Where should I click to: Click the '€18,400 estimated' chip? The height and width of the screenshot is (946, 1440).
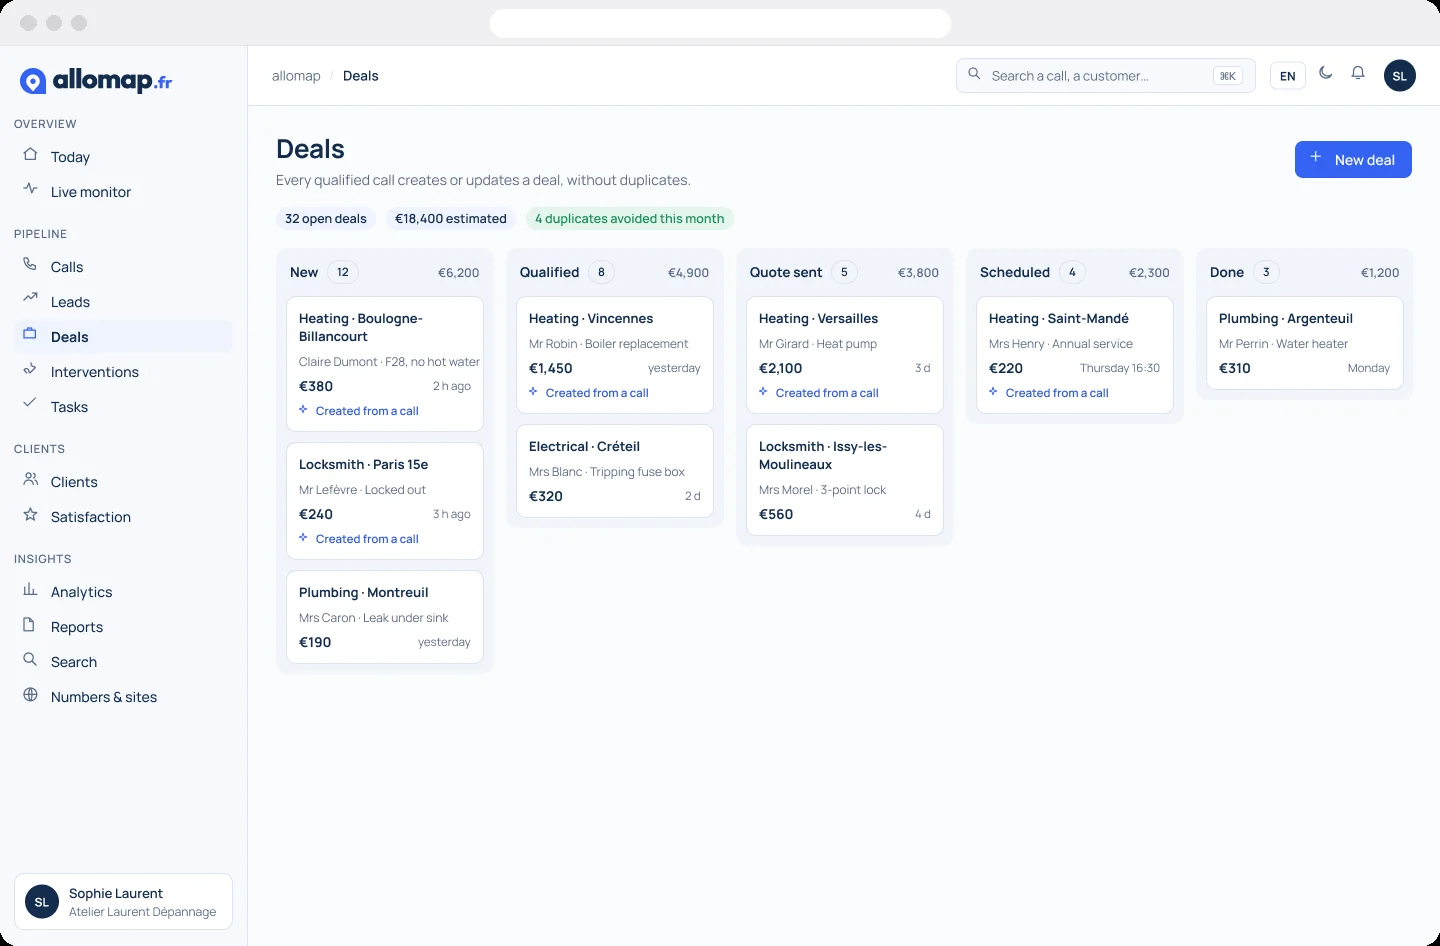451,219
